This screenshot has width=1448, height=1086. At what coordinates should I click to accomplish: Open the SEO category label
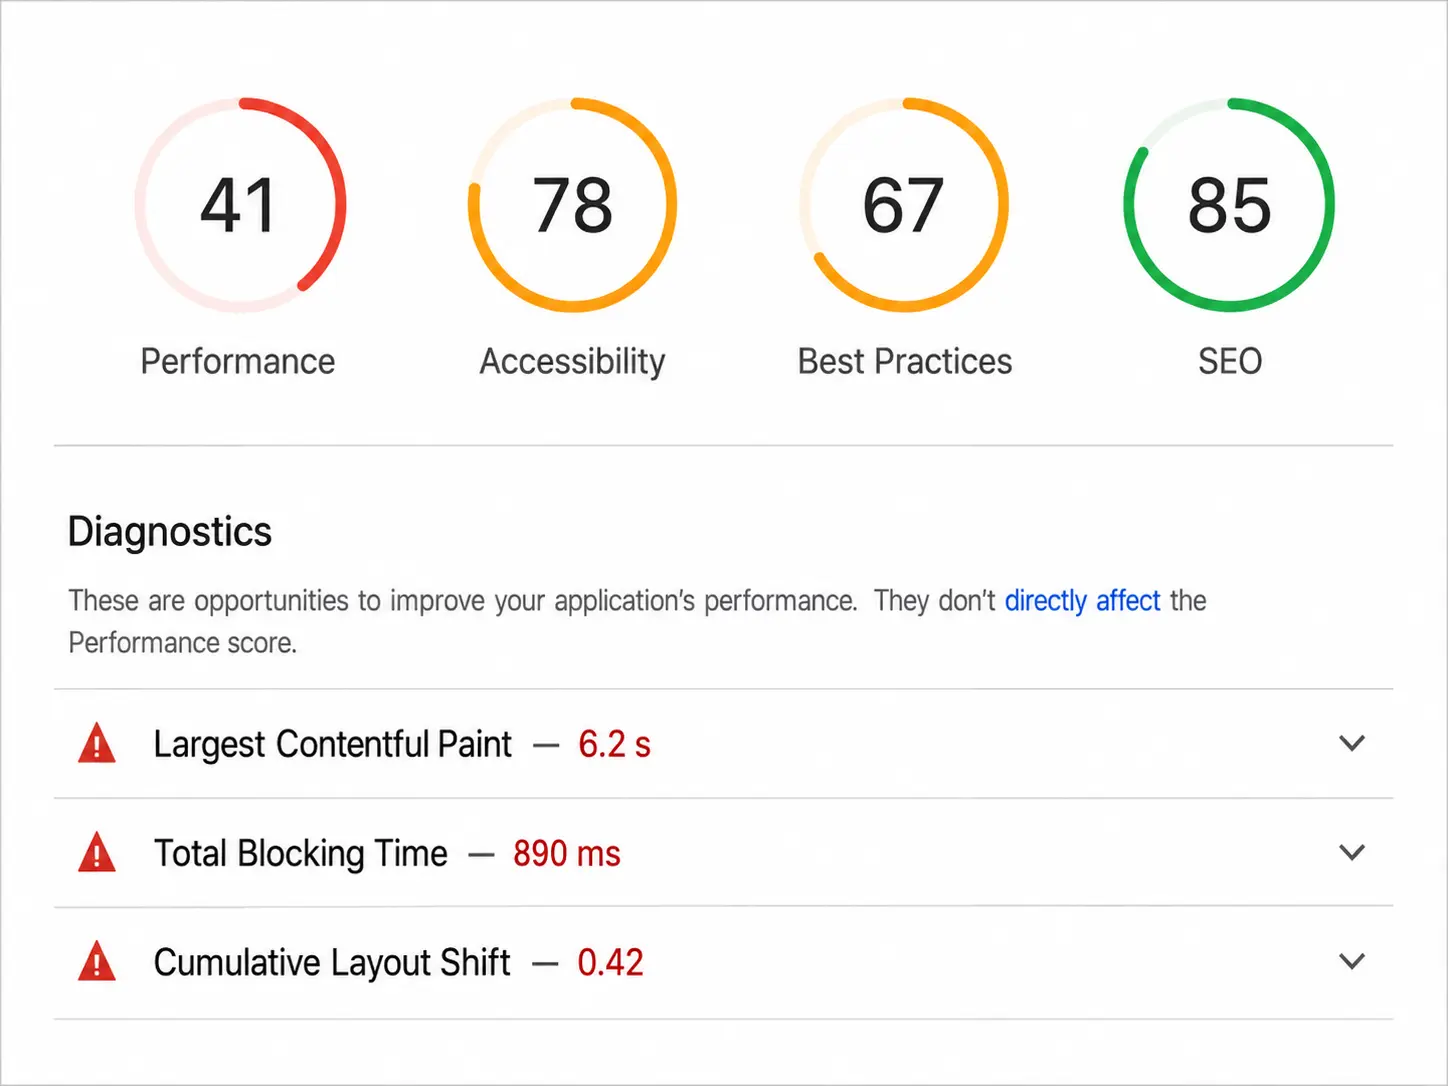[1230, 361]
